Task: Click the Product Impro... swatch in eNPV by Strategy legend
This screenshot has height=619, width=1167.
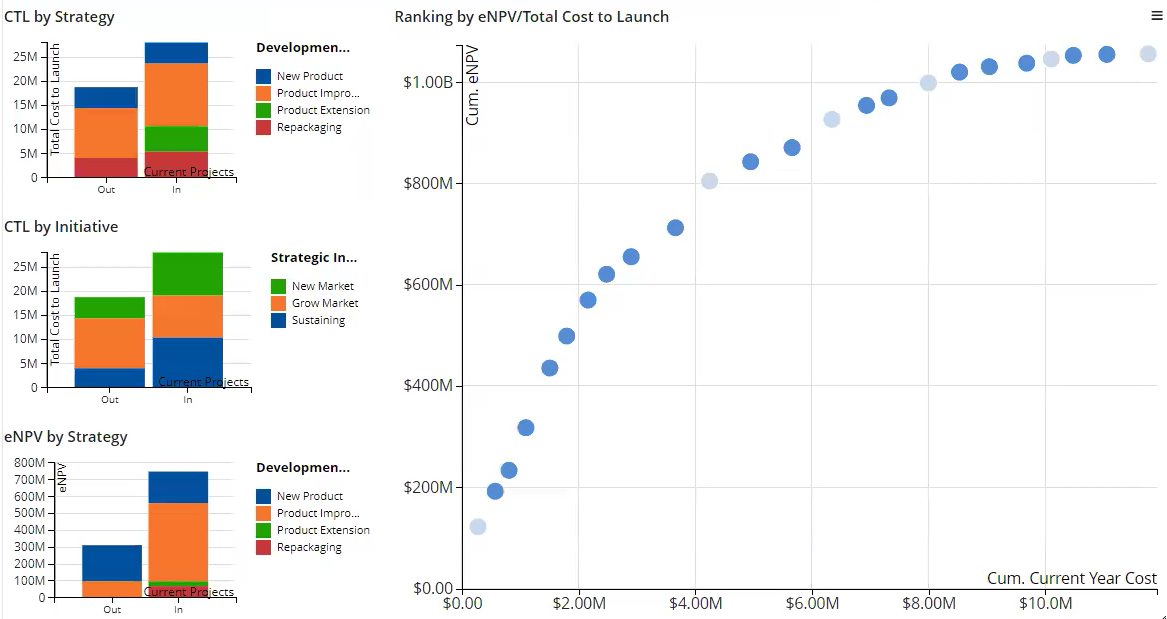Action: click(263, 513)
